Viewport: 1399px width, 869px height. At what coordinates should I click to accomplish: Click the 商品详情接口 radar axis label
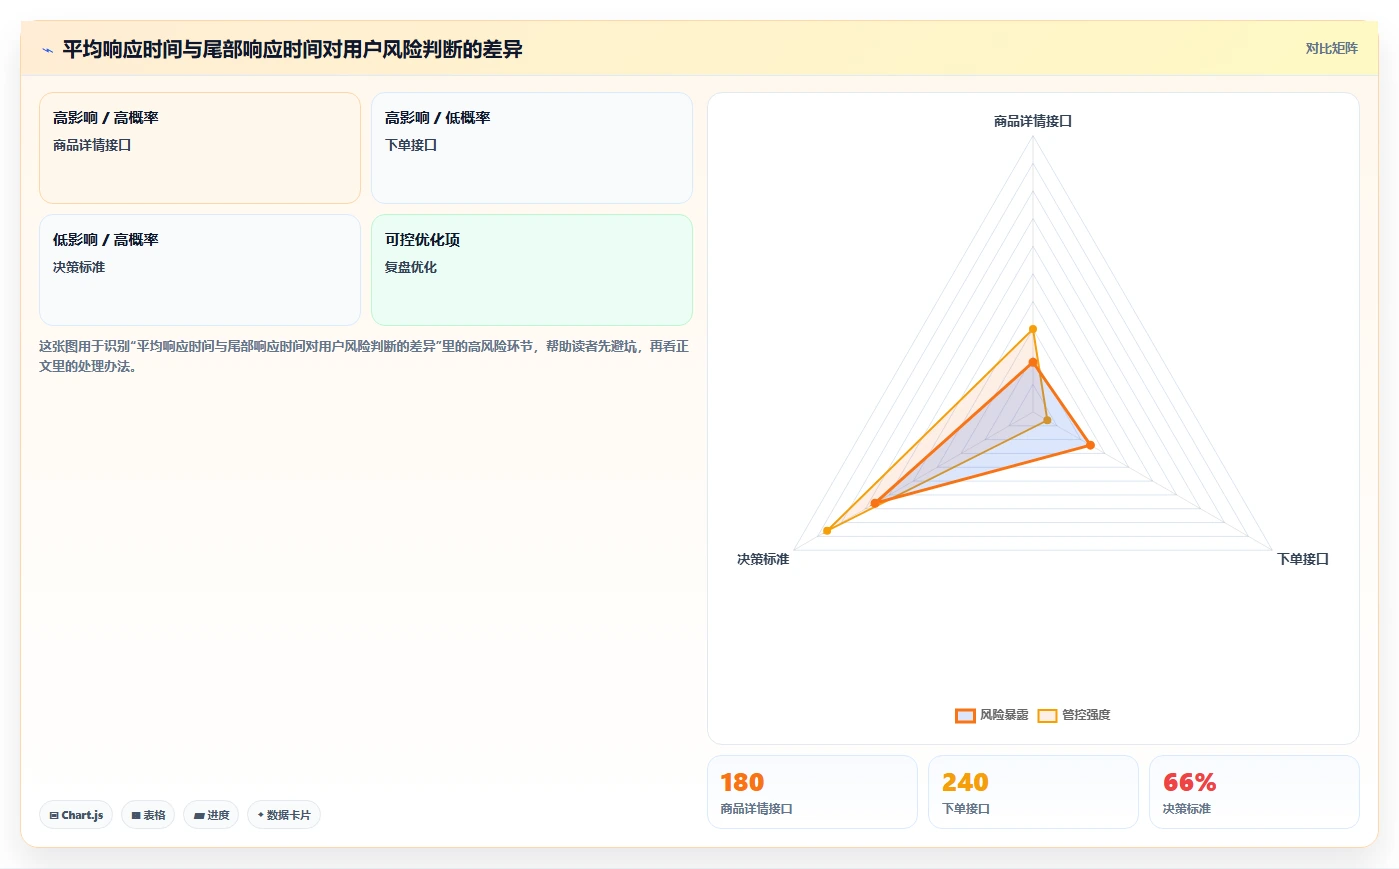click(1033, 121)
